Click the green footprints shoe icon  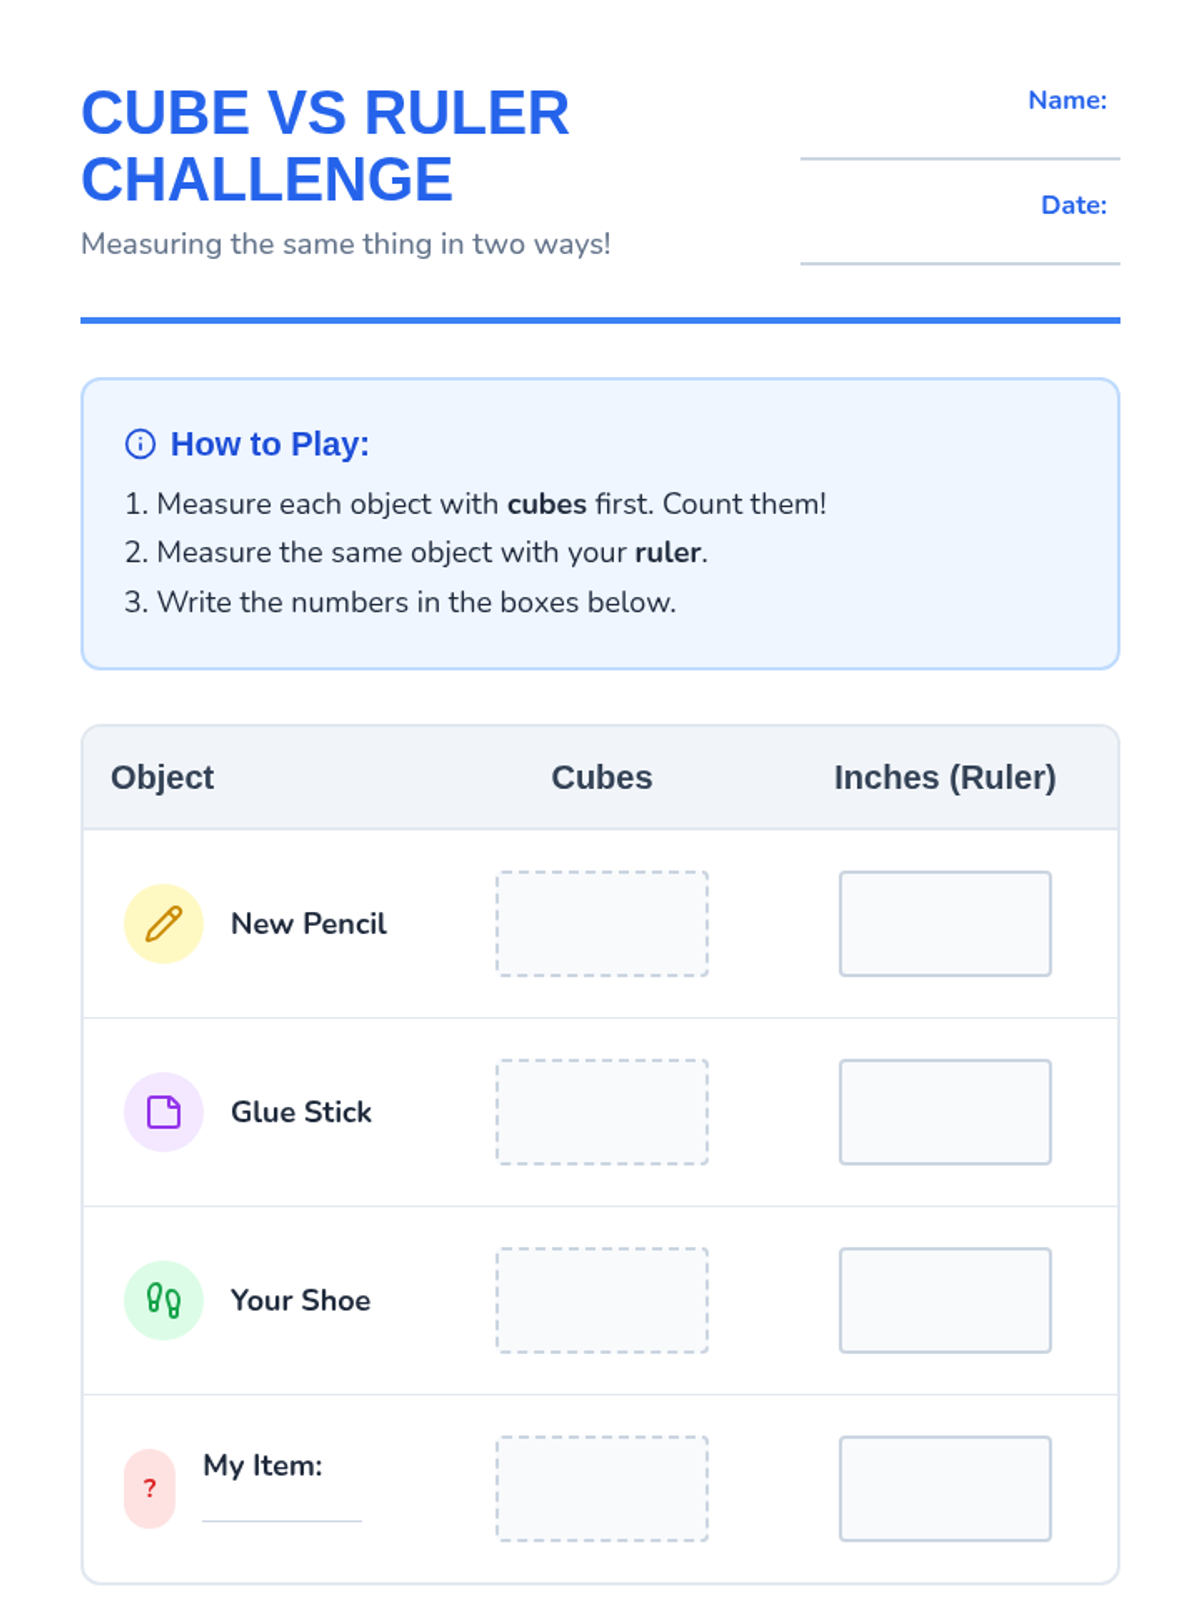click(163, 1299)
